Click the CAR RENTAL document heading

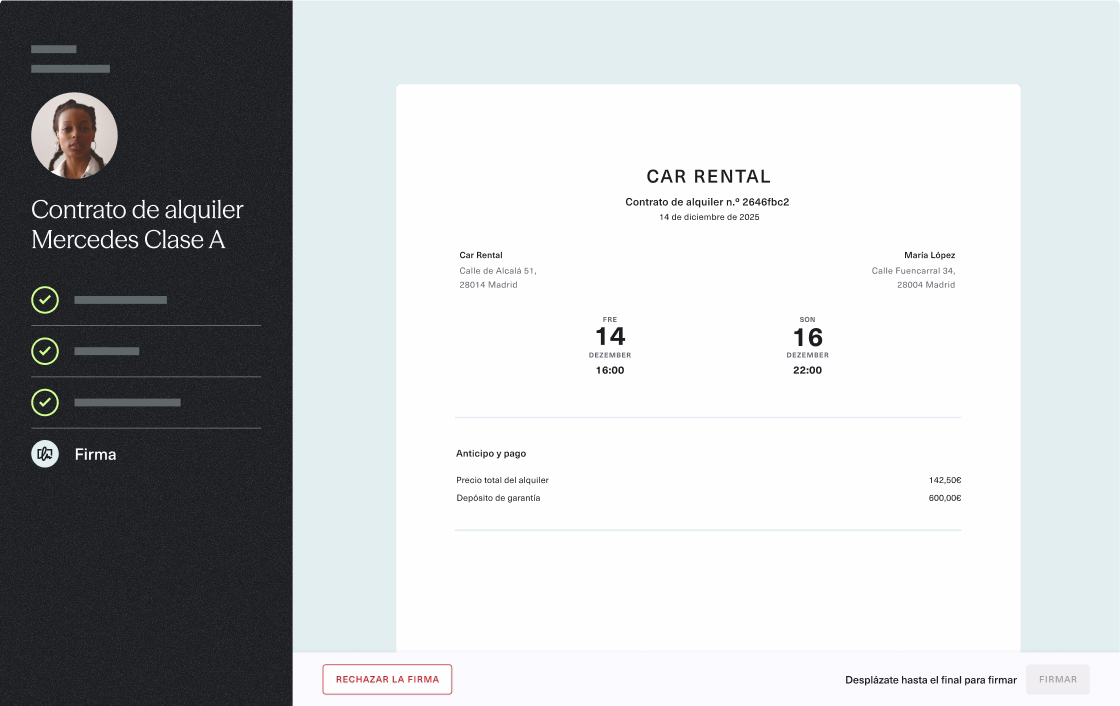coord(708,177)
